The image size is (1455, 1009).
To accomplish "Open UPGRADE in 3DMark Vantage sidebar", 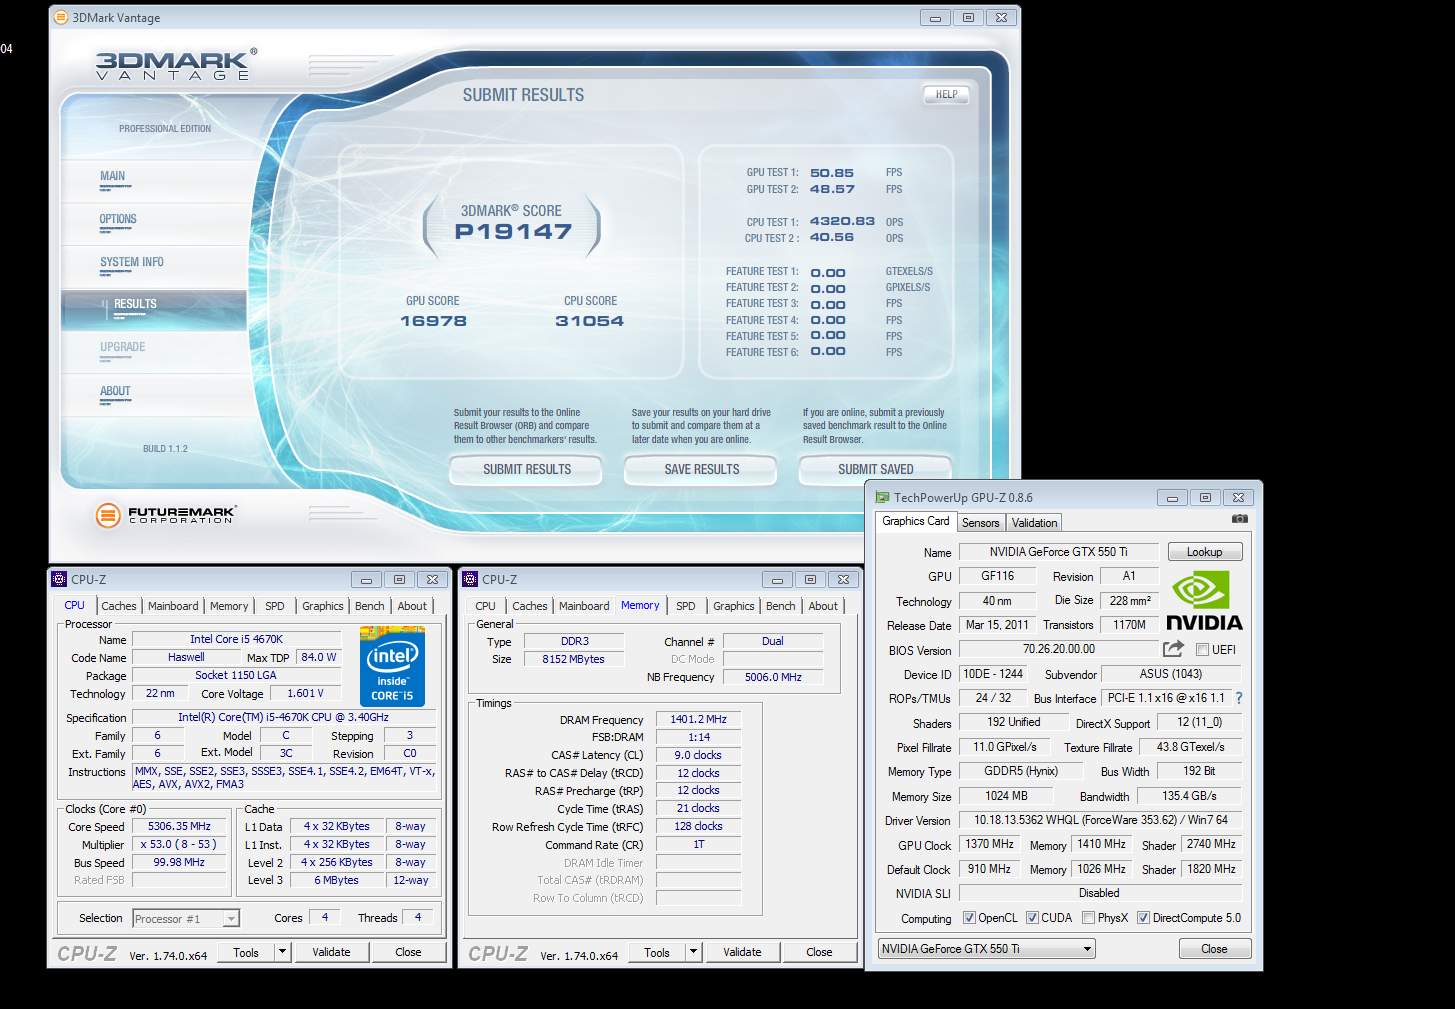I will point(122,347).
